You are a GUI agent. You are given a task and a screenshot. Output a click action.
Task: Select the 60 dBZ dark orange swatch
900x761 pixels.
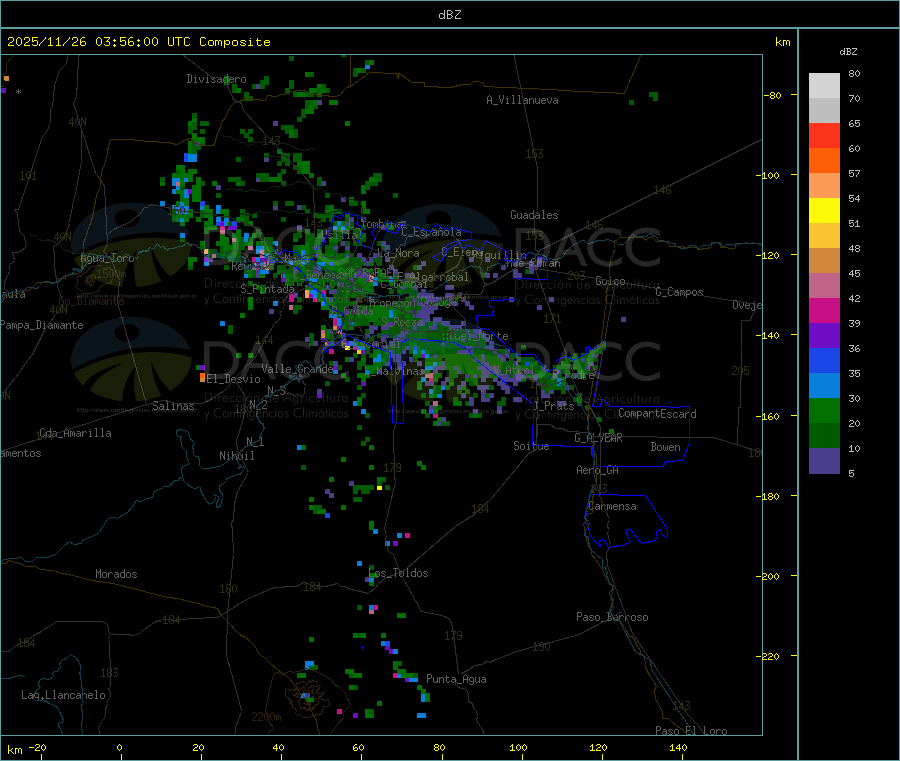point(824,161)
